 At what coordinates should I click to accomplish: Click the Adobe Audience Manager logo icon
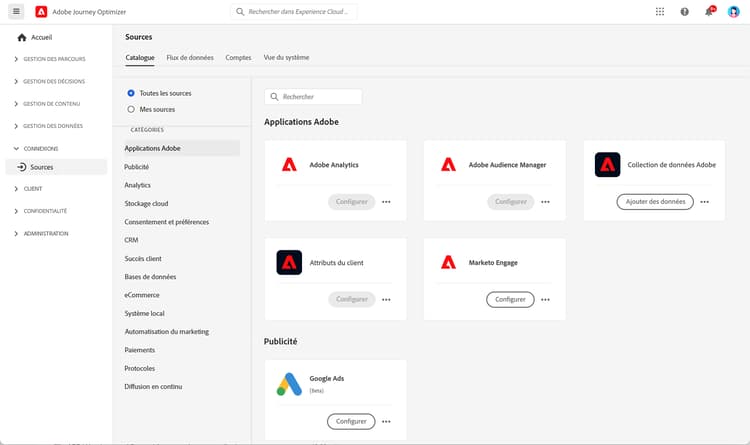pos(448,165)
